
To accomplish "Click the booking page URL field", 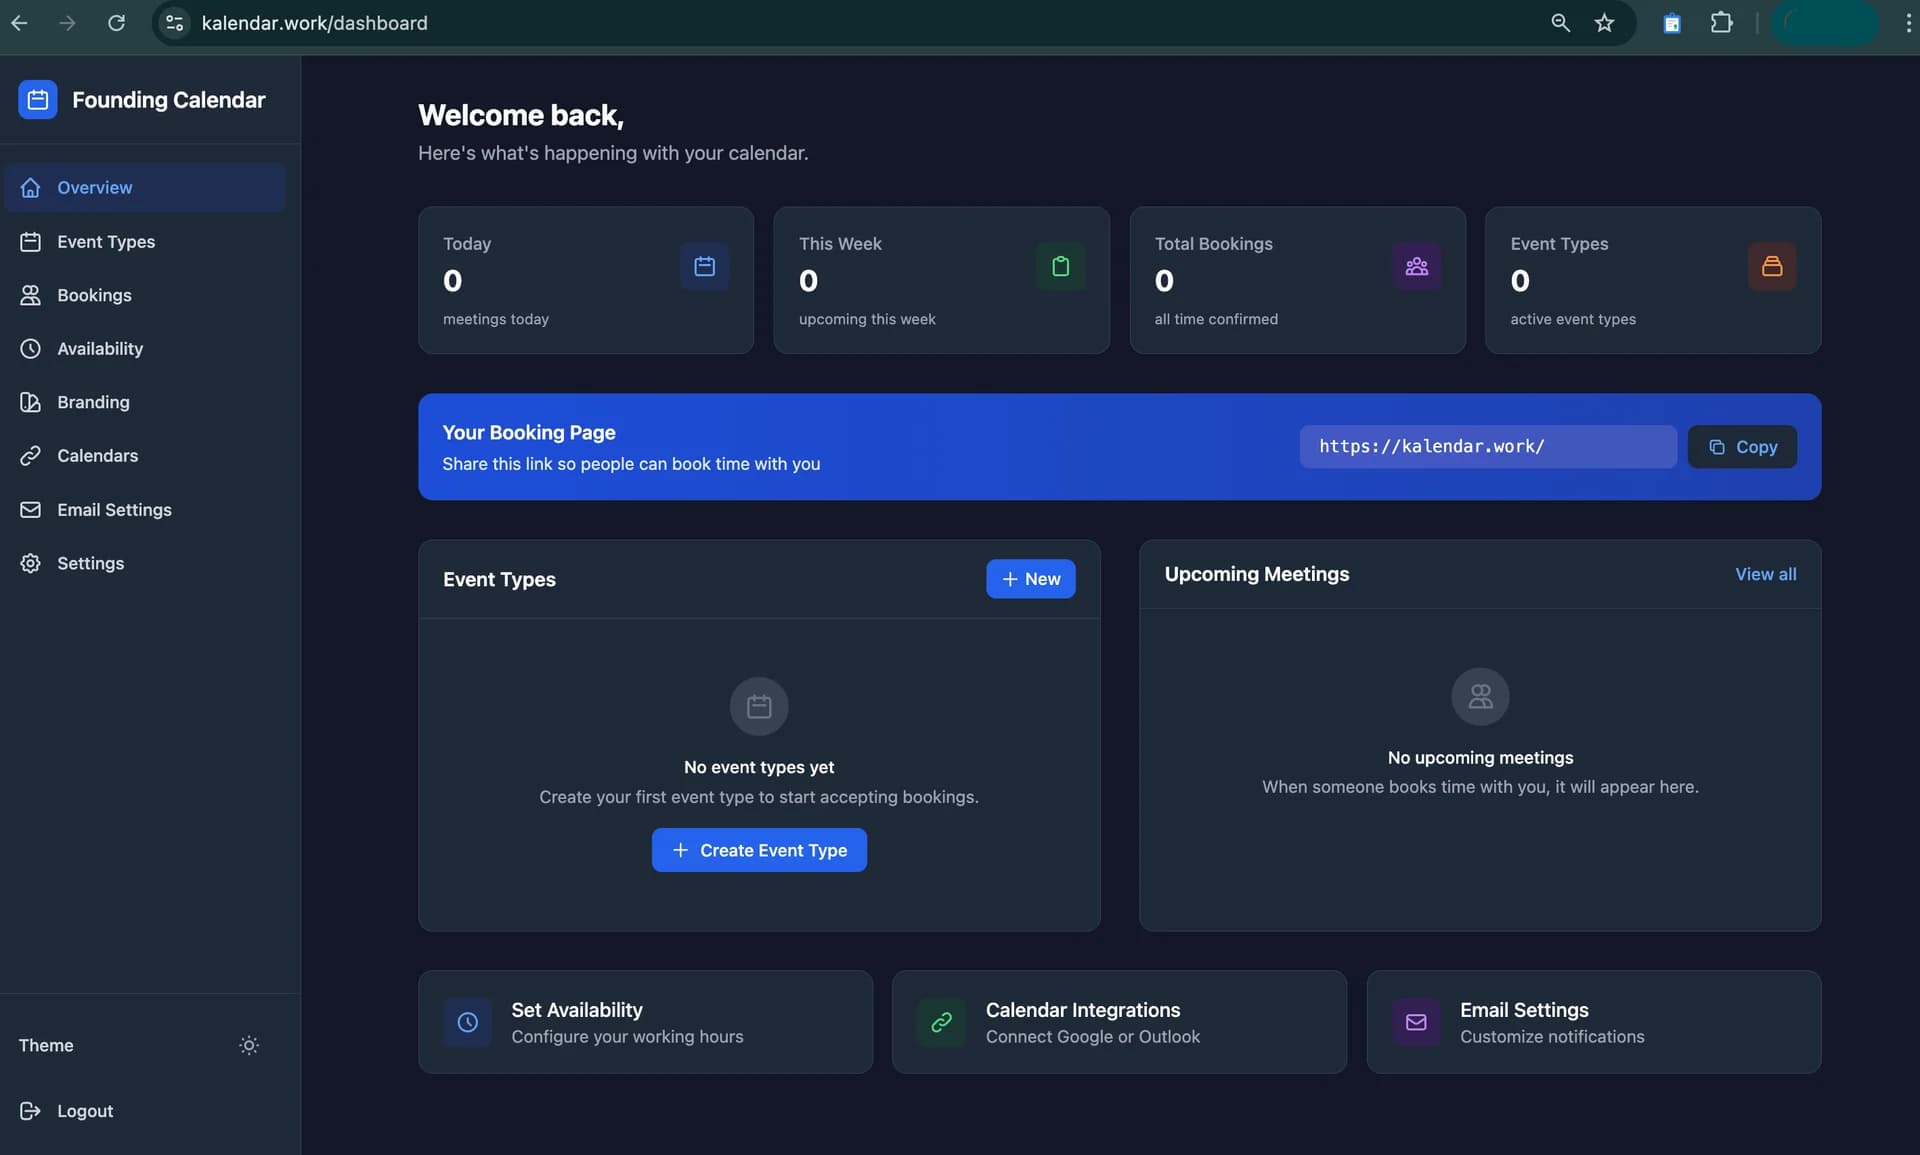I will point(1487,447).
